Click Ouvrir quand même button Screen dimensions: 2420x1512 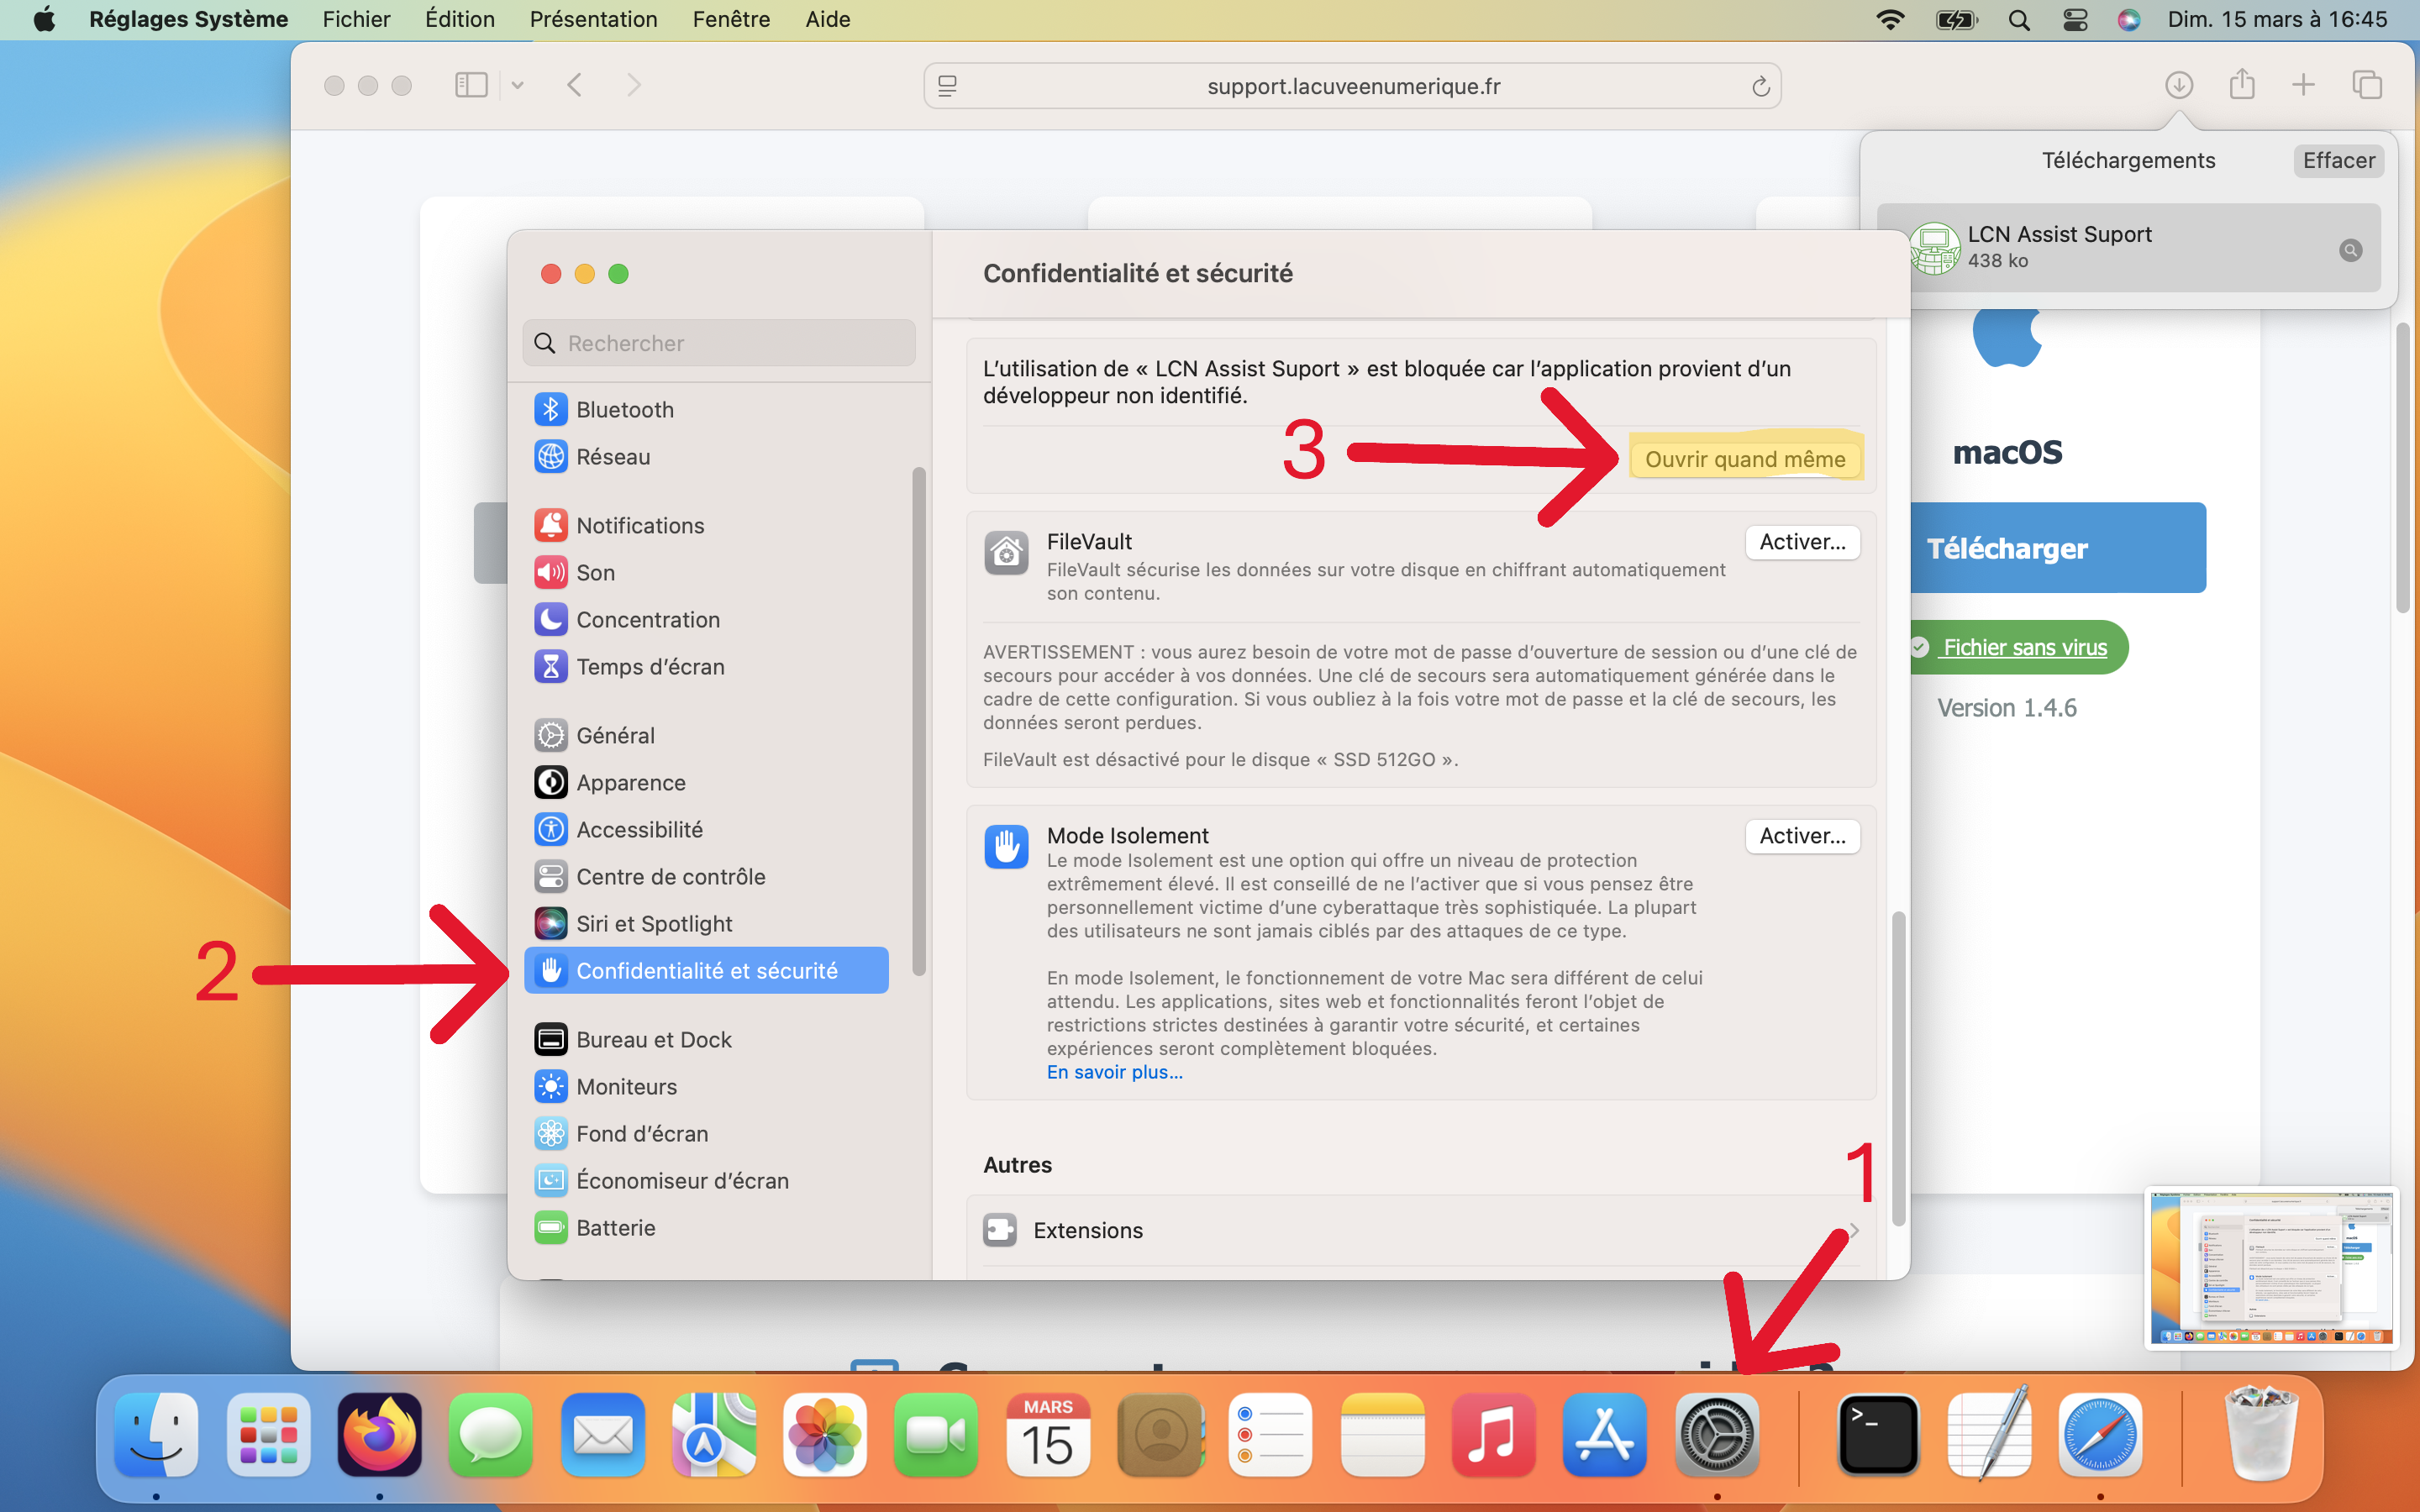1745,459
